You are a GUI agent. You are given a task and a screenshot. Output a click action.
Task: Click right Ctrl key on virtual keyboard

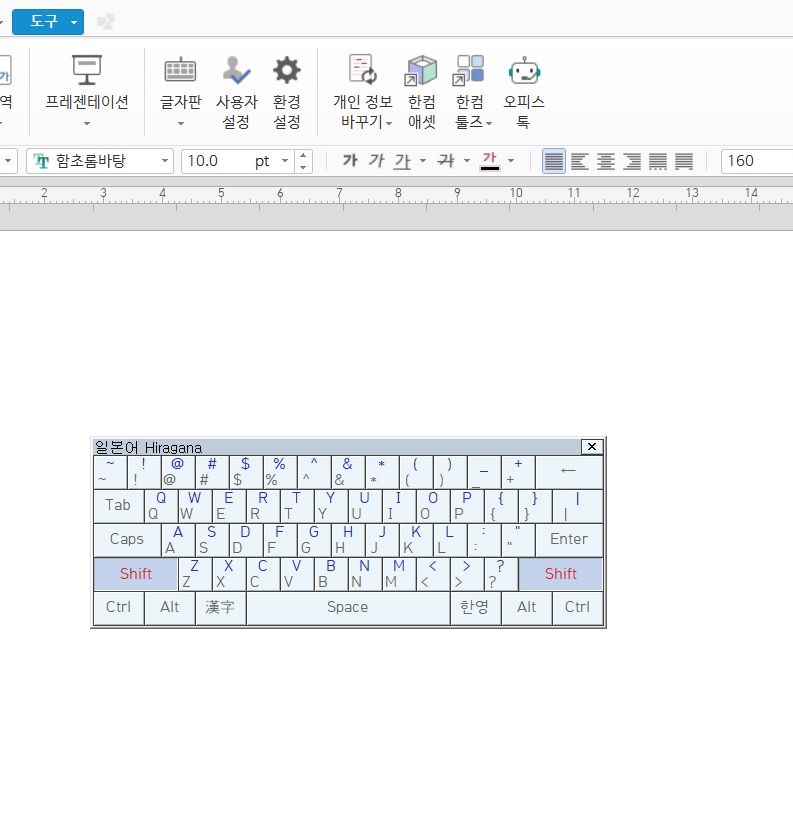tap(577, 607)
